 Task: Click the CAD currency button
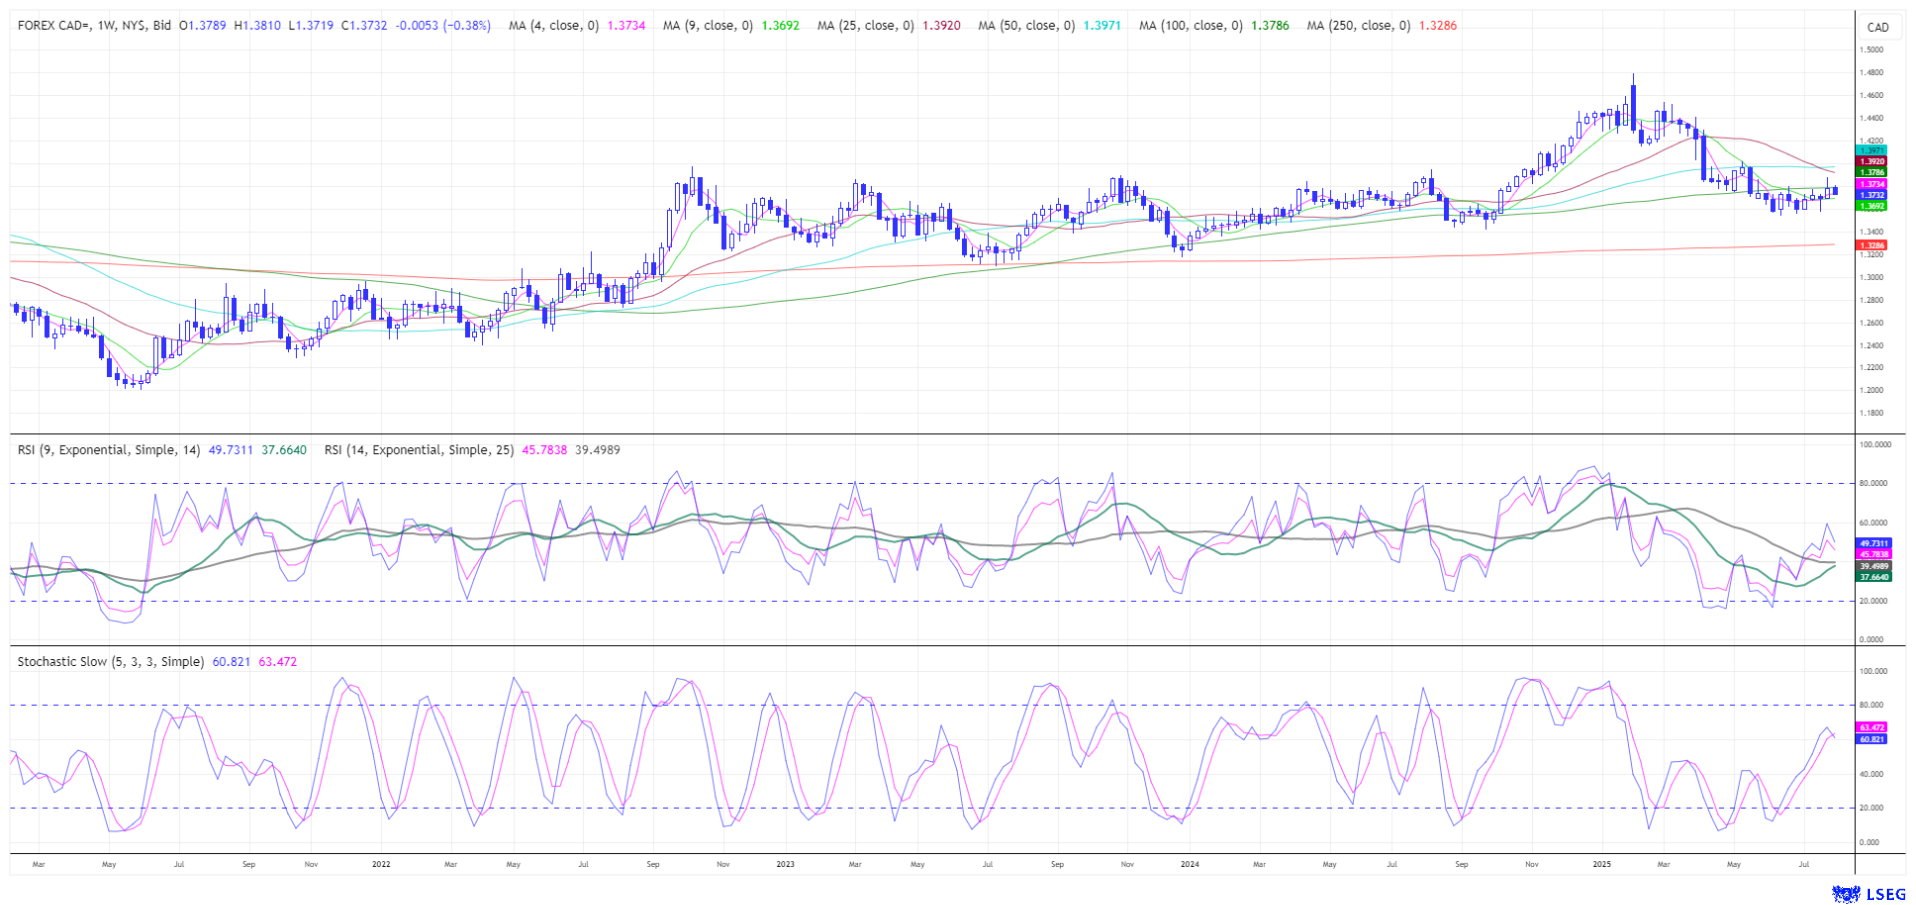[1878, 27]
